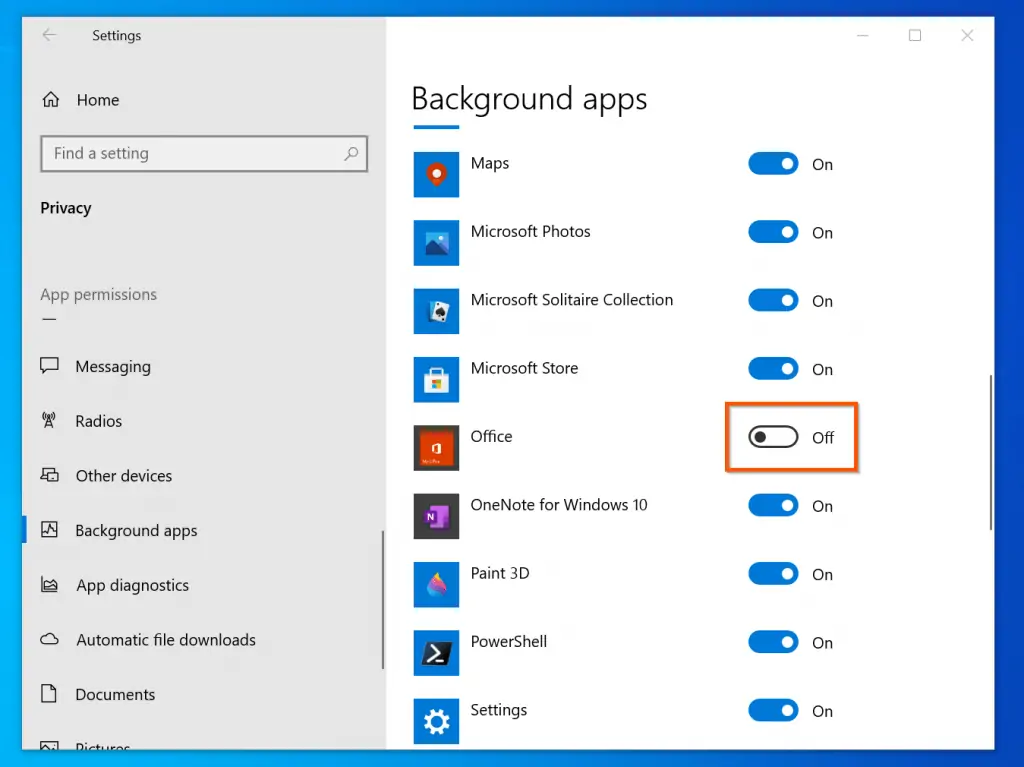This screenshot has width=1024, height=767.
Task: Click the PowerShell app icon
Action: point(436,652)
